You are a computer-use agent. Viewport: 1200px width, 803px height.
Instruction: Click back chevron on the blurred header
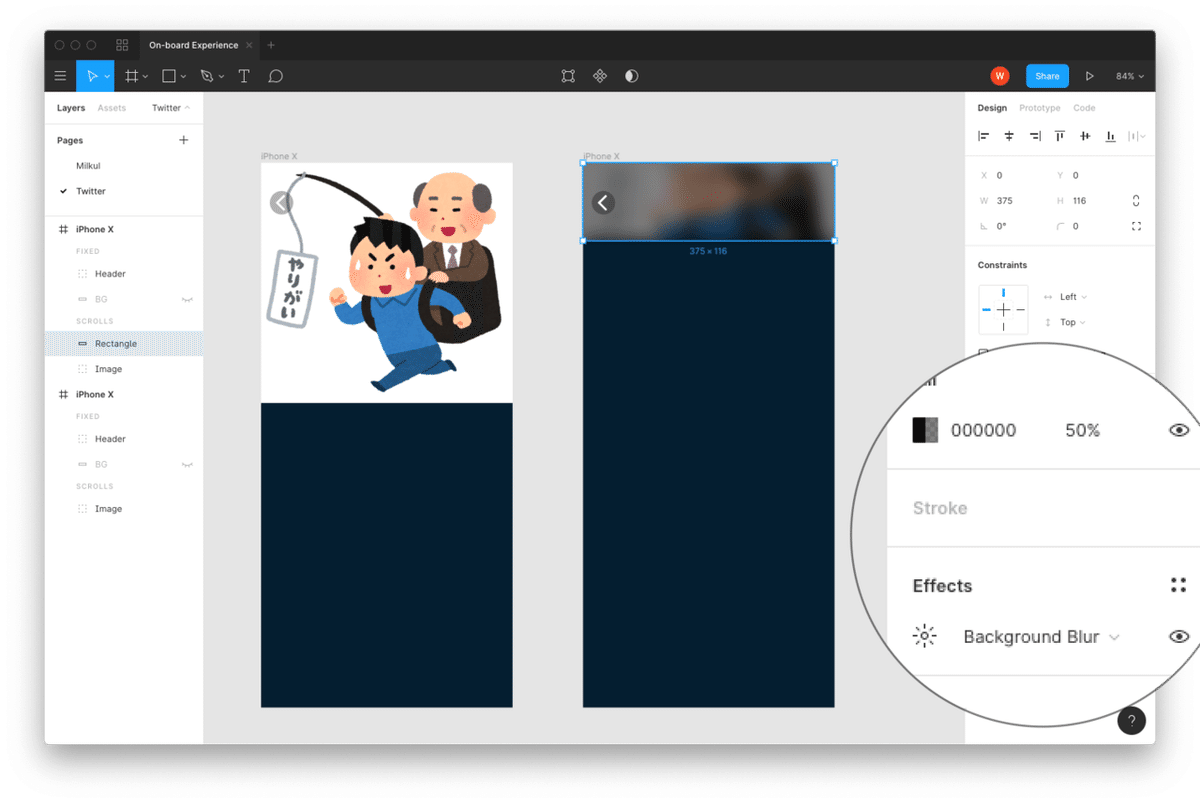tap(603, 203)
